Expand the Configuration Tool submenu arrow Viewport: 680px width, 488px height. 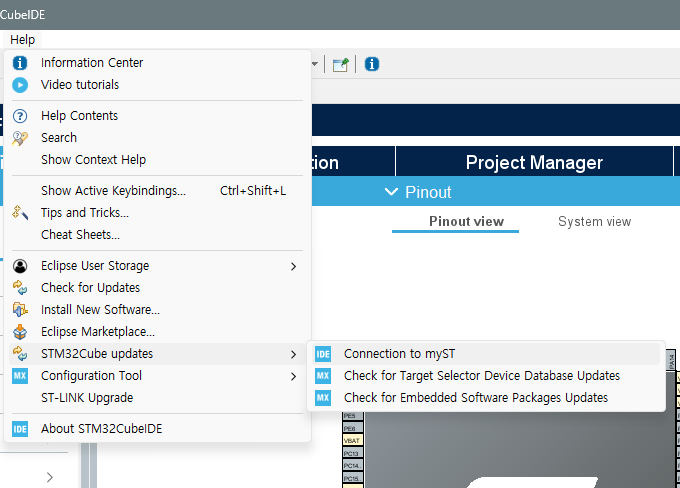tap(294, 377)
